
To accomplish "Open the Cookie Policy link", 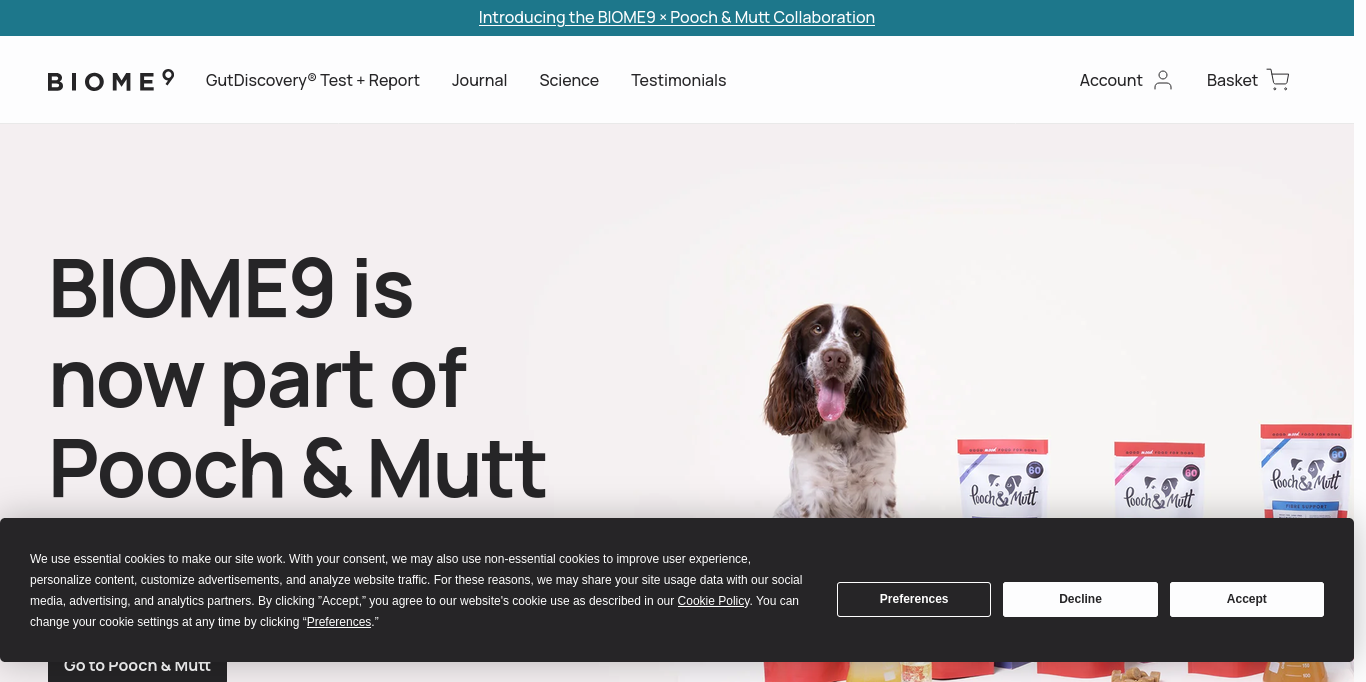I will pyautogui.click(x=713, y=601).
